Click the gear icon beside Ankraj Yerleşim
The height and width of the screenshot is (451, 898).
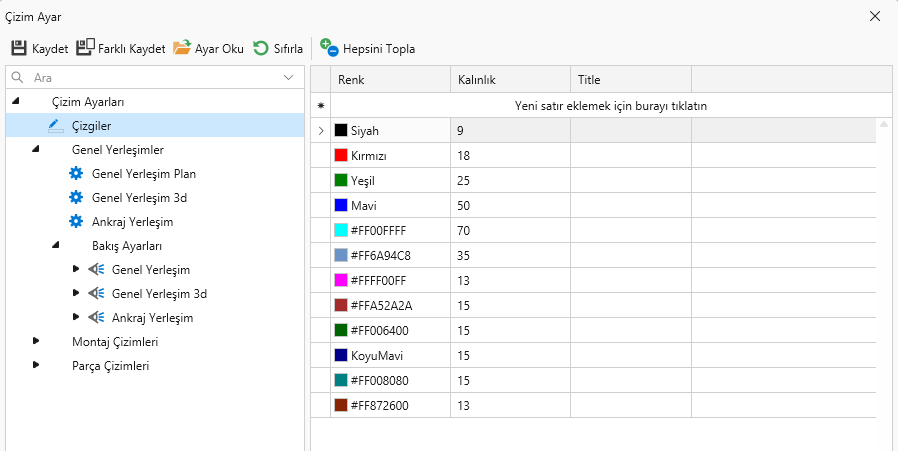[76, 222]
